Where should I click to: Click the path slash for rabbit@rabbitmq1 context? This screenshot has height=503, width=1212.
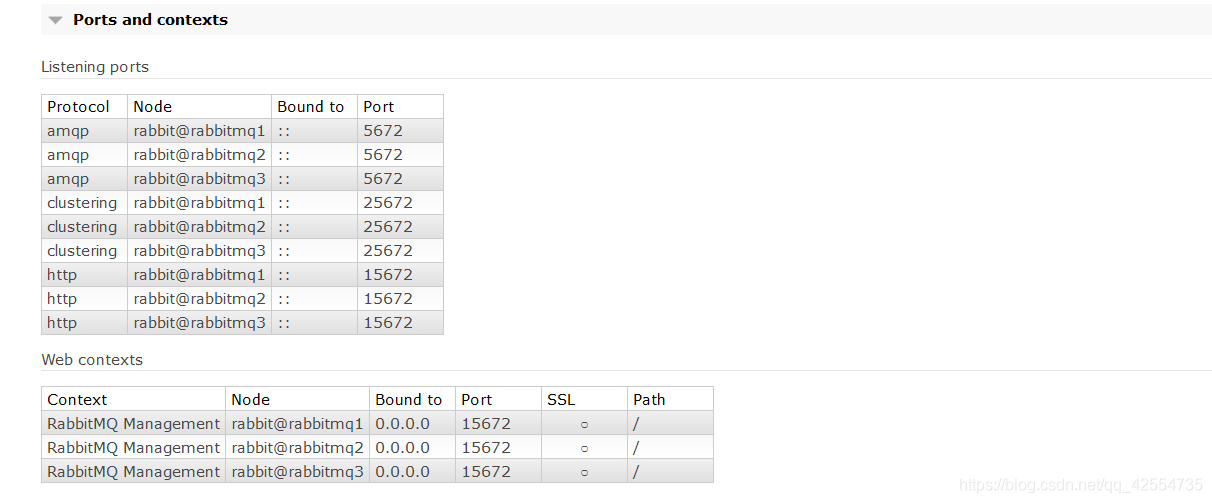click(637, 424)
